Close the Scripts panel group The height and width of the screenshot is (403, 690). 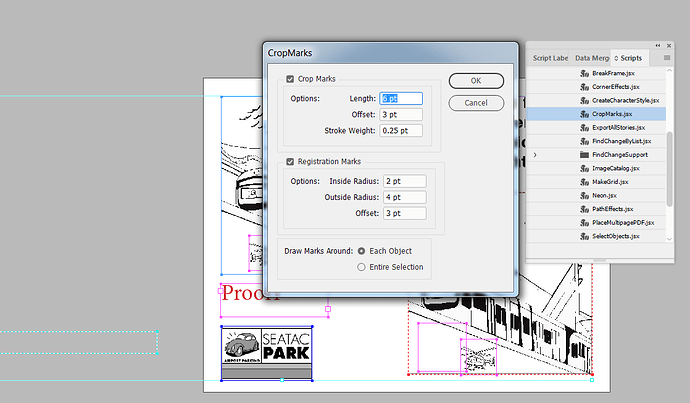669,45
